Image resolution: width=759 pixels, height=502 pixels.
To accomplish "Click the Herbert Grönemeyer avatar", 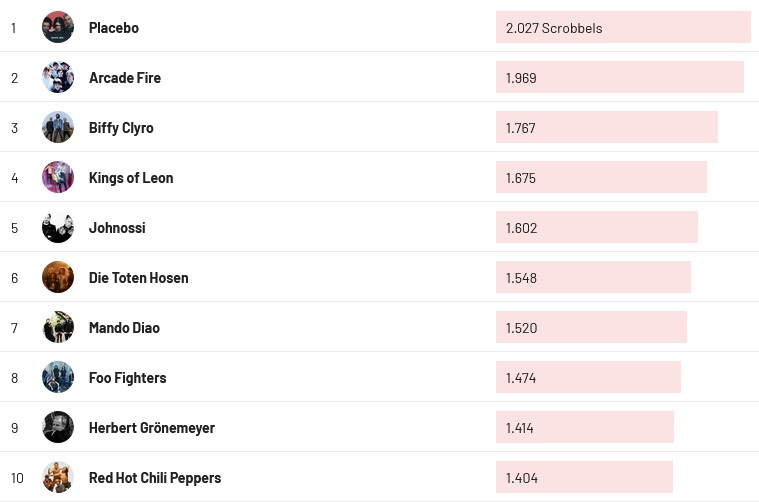I will [58, 427].
